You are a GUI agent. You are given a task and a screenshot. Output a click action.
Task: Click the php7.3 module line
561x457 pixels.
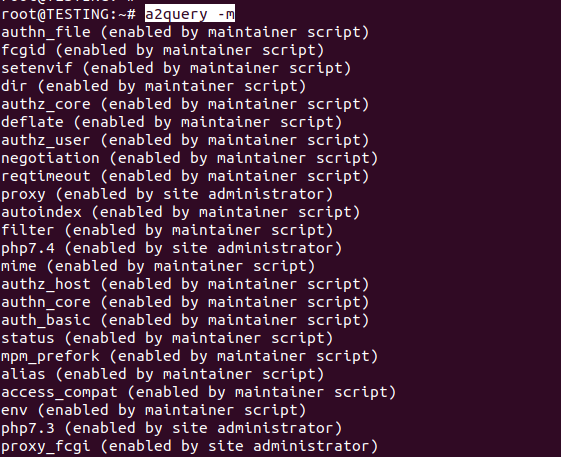(171, 428)
